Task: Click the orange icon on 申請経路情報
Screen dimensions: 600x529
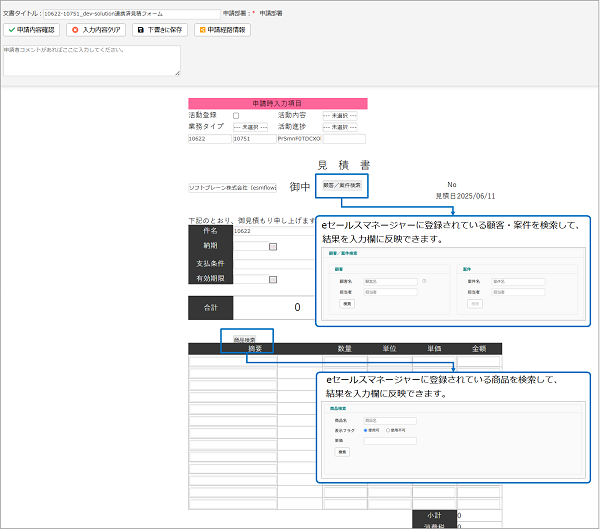Action: (201, 30)
